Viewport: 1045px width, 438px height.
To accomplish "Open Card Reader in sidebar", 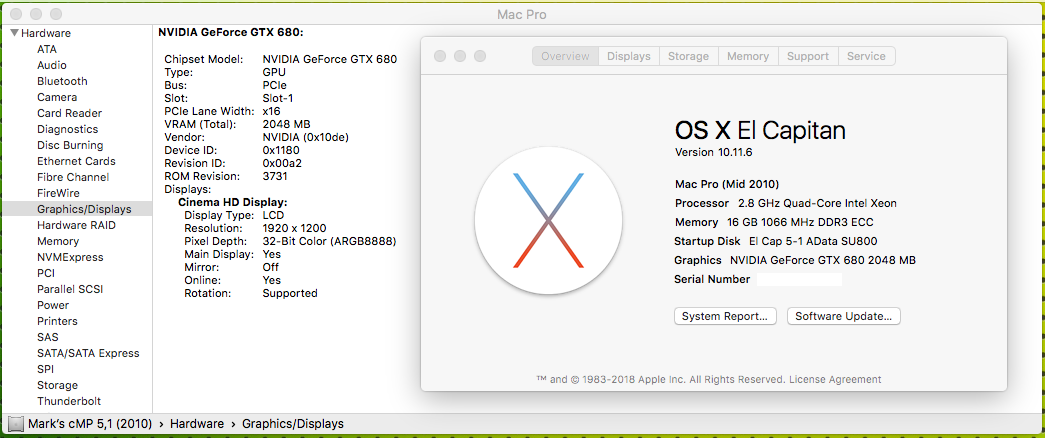I will click(x=69, y=113).
